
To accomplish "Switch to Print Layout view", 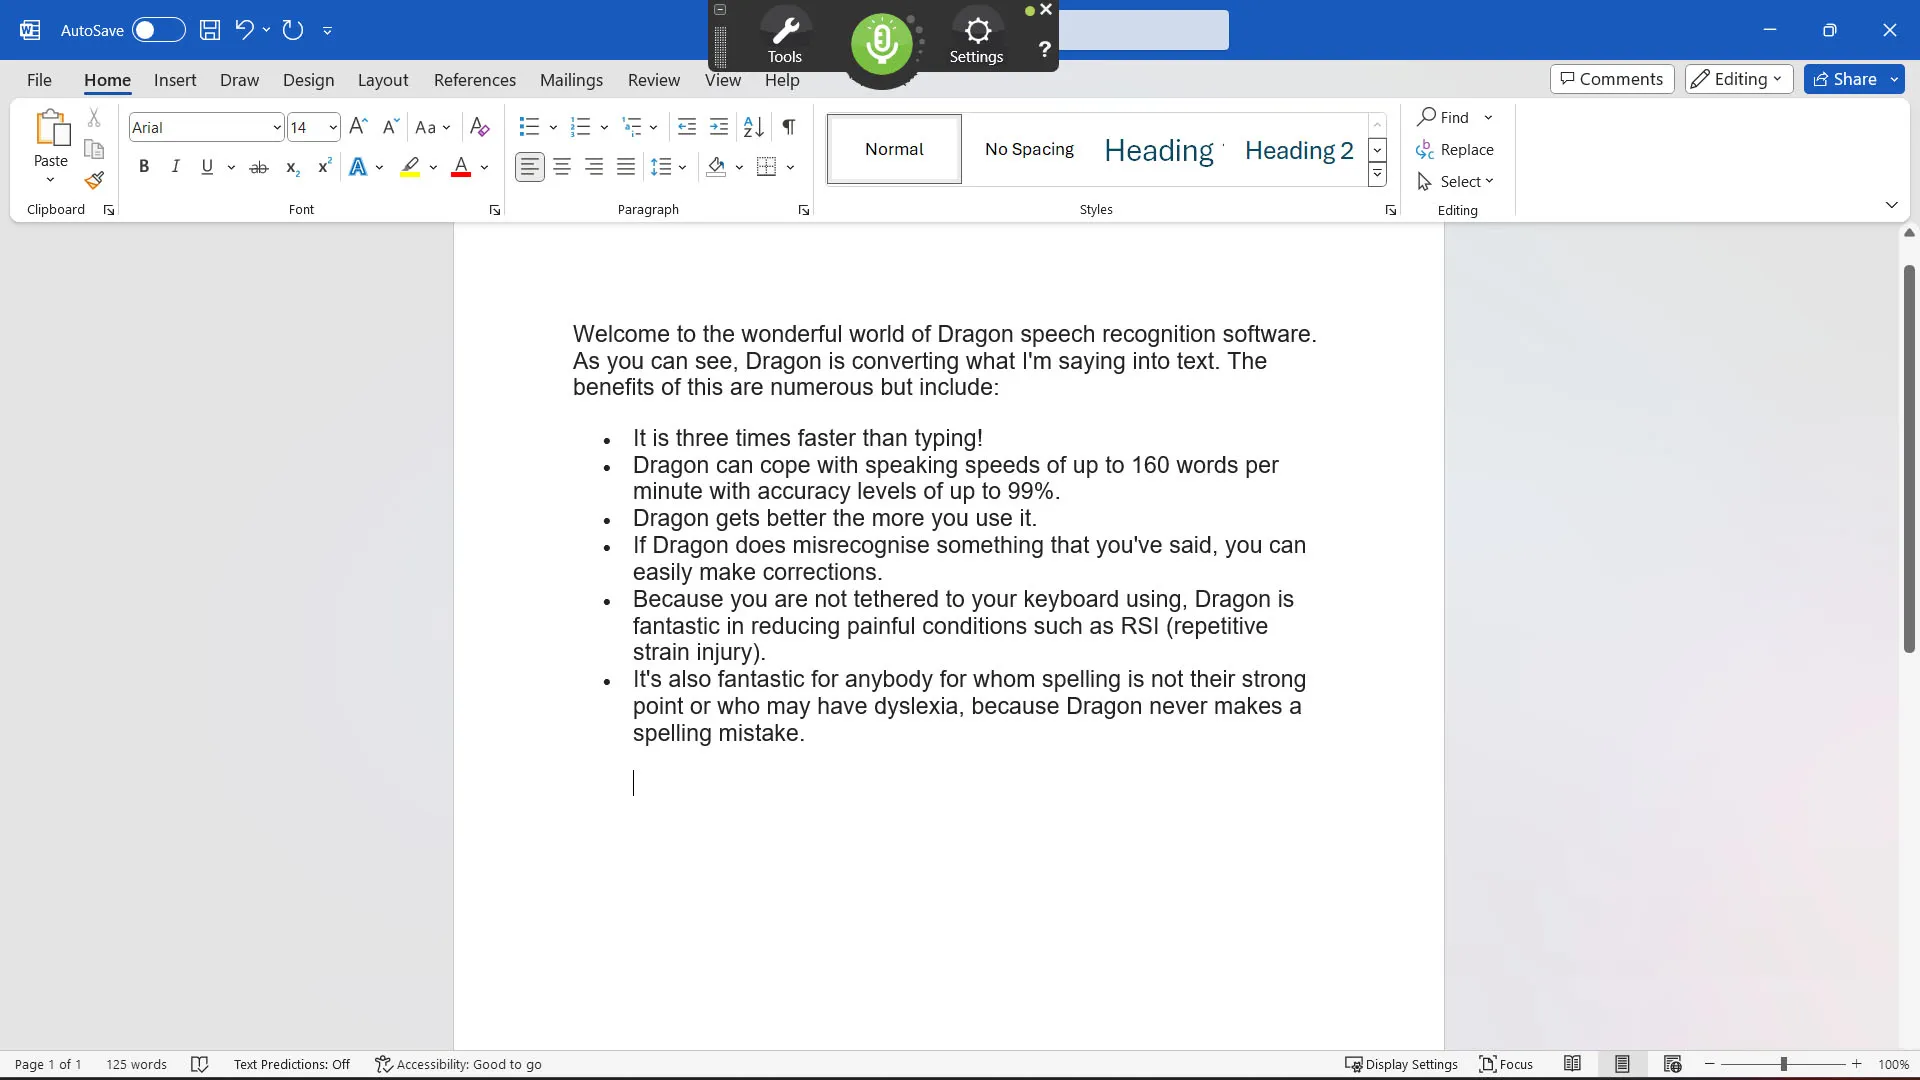I will pyautogui.click(x=1622, y=1064).
